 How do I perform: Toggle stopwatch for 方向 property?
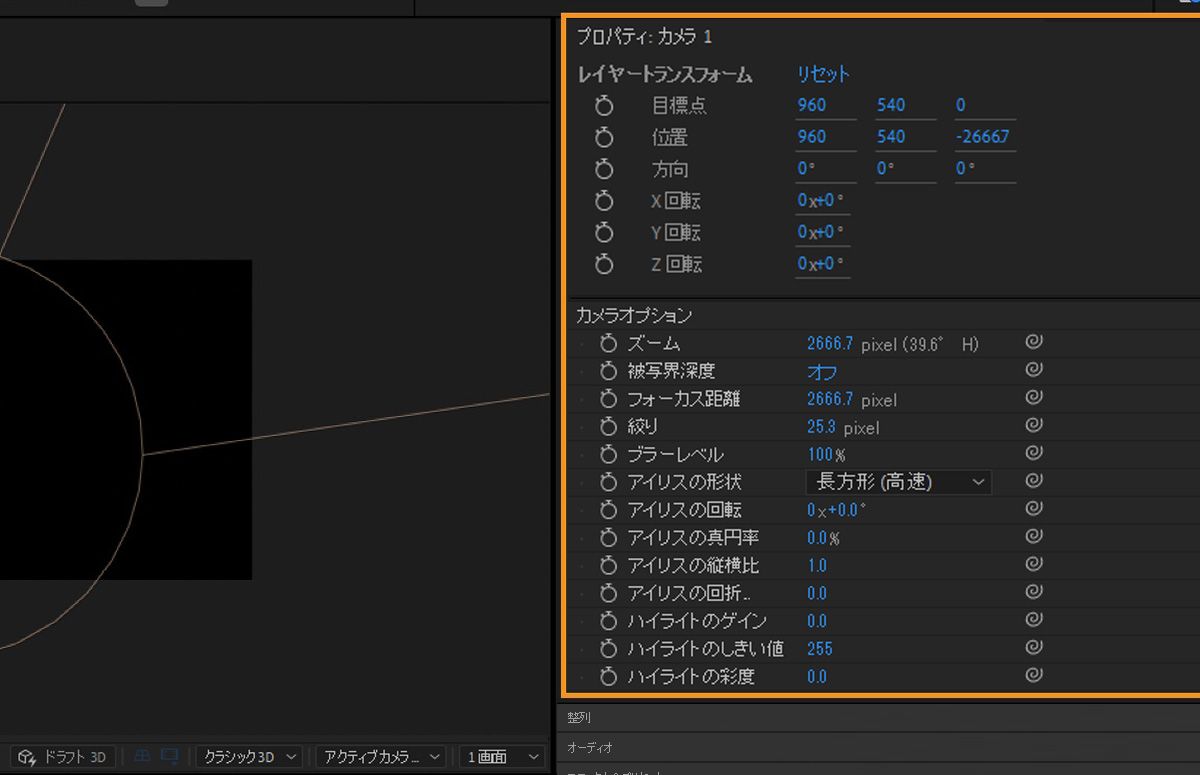pyautogui.click(x=604, y=169)
